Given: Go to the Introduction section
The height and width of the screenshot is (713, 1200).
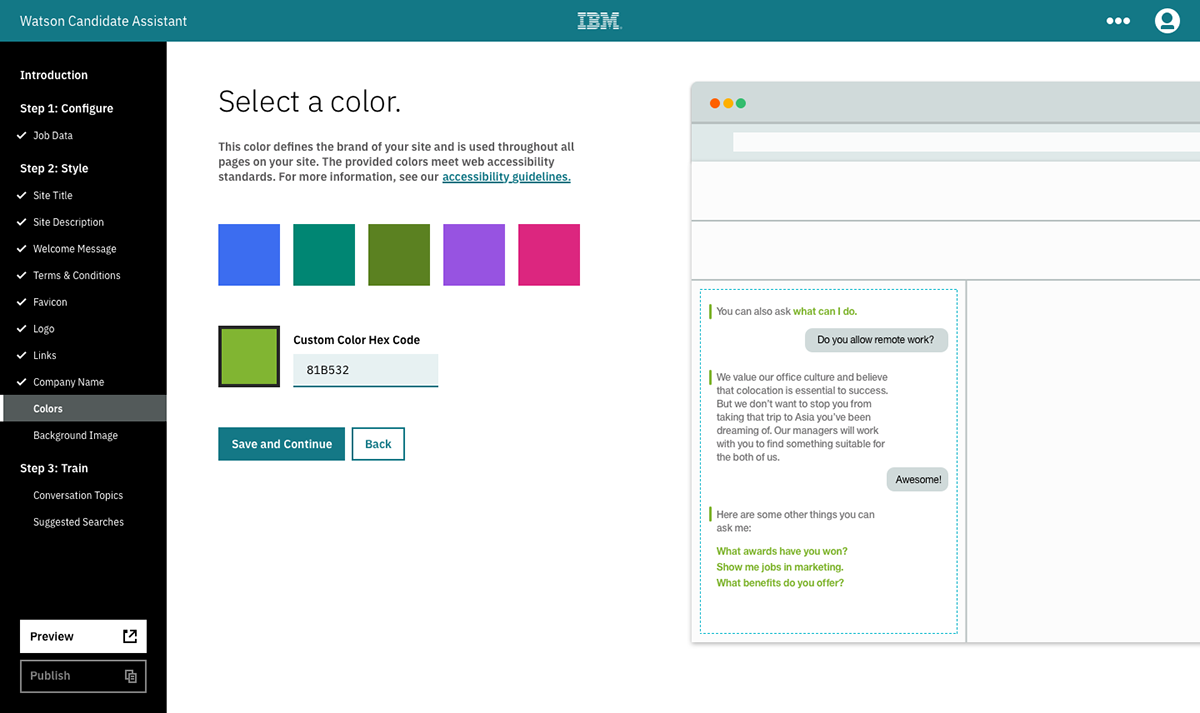Looking at the screenshot, I should pos(54,75).
